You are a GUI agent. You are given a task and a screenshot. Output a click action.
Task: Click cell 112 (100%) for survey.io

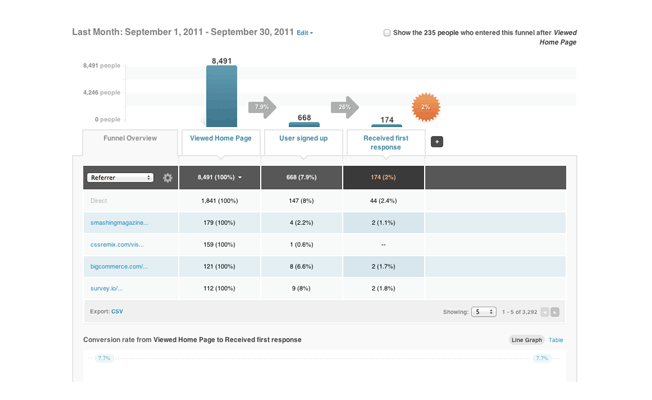click(220, 289)
